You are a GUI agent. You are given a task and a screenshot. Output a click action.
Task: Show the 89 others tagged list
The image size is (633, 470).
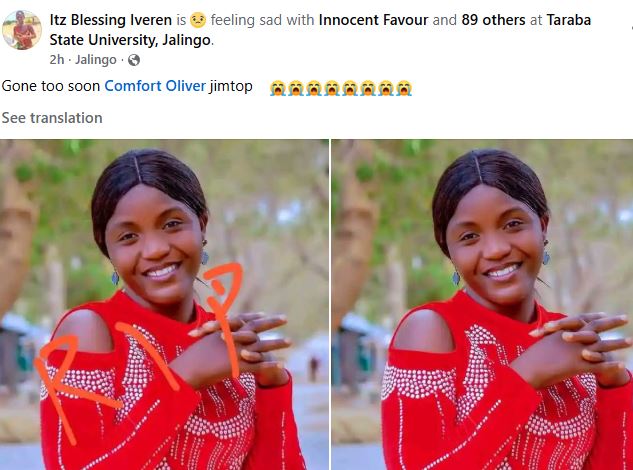pyautogui.click(x=496, y=19)
